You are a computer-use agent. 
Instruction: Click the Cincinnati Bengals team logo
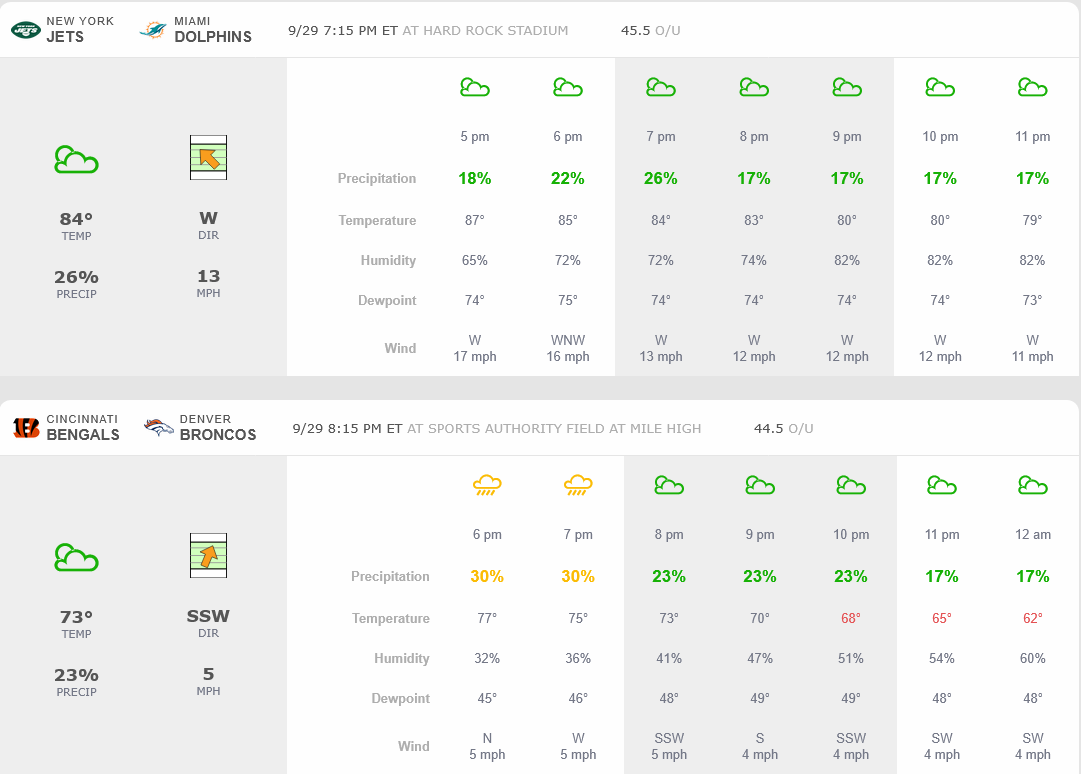(x=26, y=428)
